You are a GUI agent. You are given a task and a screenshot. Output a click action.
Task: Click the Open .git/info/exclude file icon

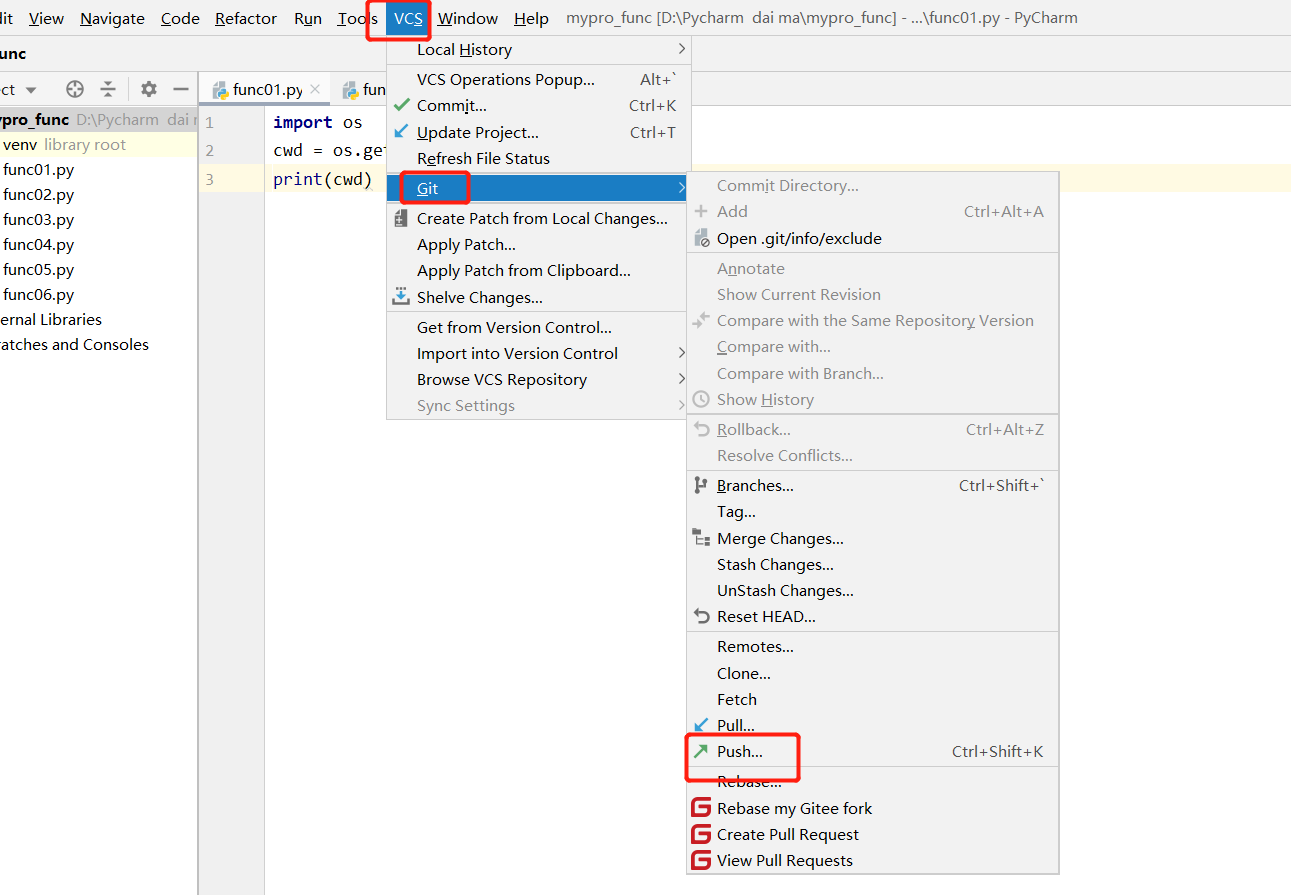click(701, 238)
